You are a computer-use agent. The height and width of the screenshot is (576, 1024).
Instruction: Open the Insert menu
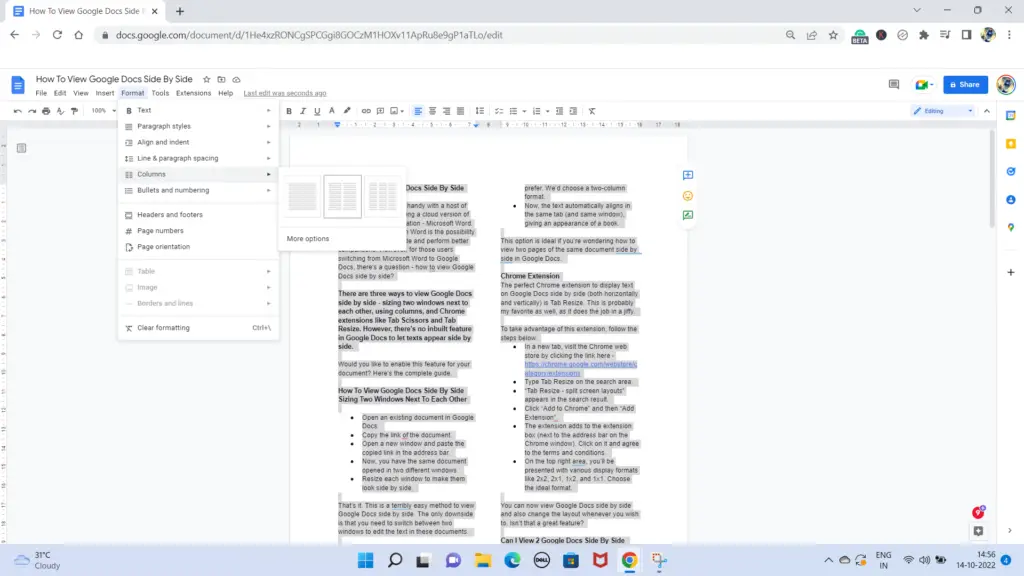point(104,93)
